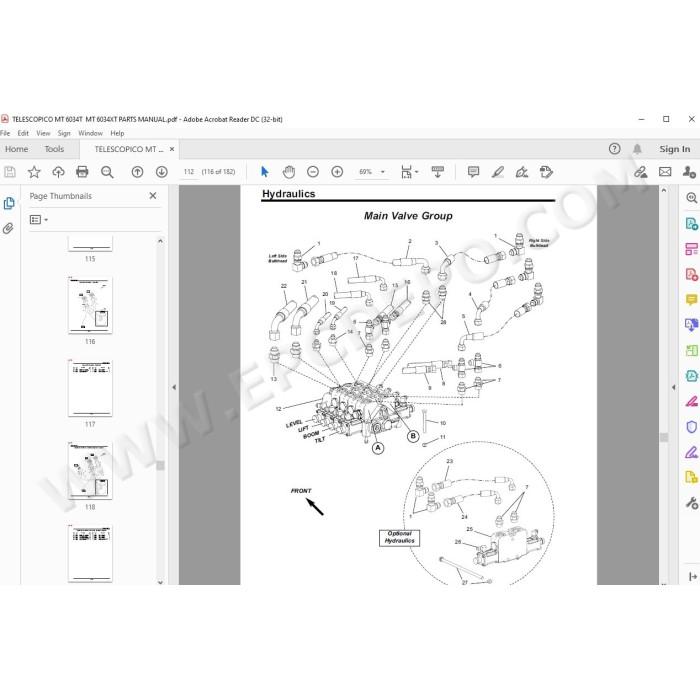Collapse the right tools pane arrow

pyautogui.click(x=673, y=388)
